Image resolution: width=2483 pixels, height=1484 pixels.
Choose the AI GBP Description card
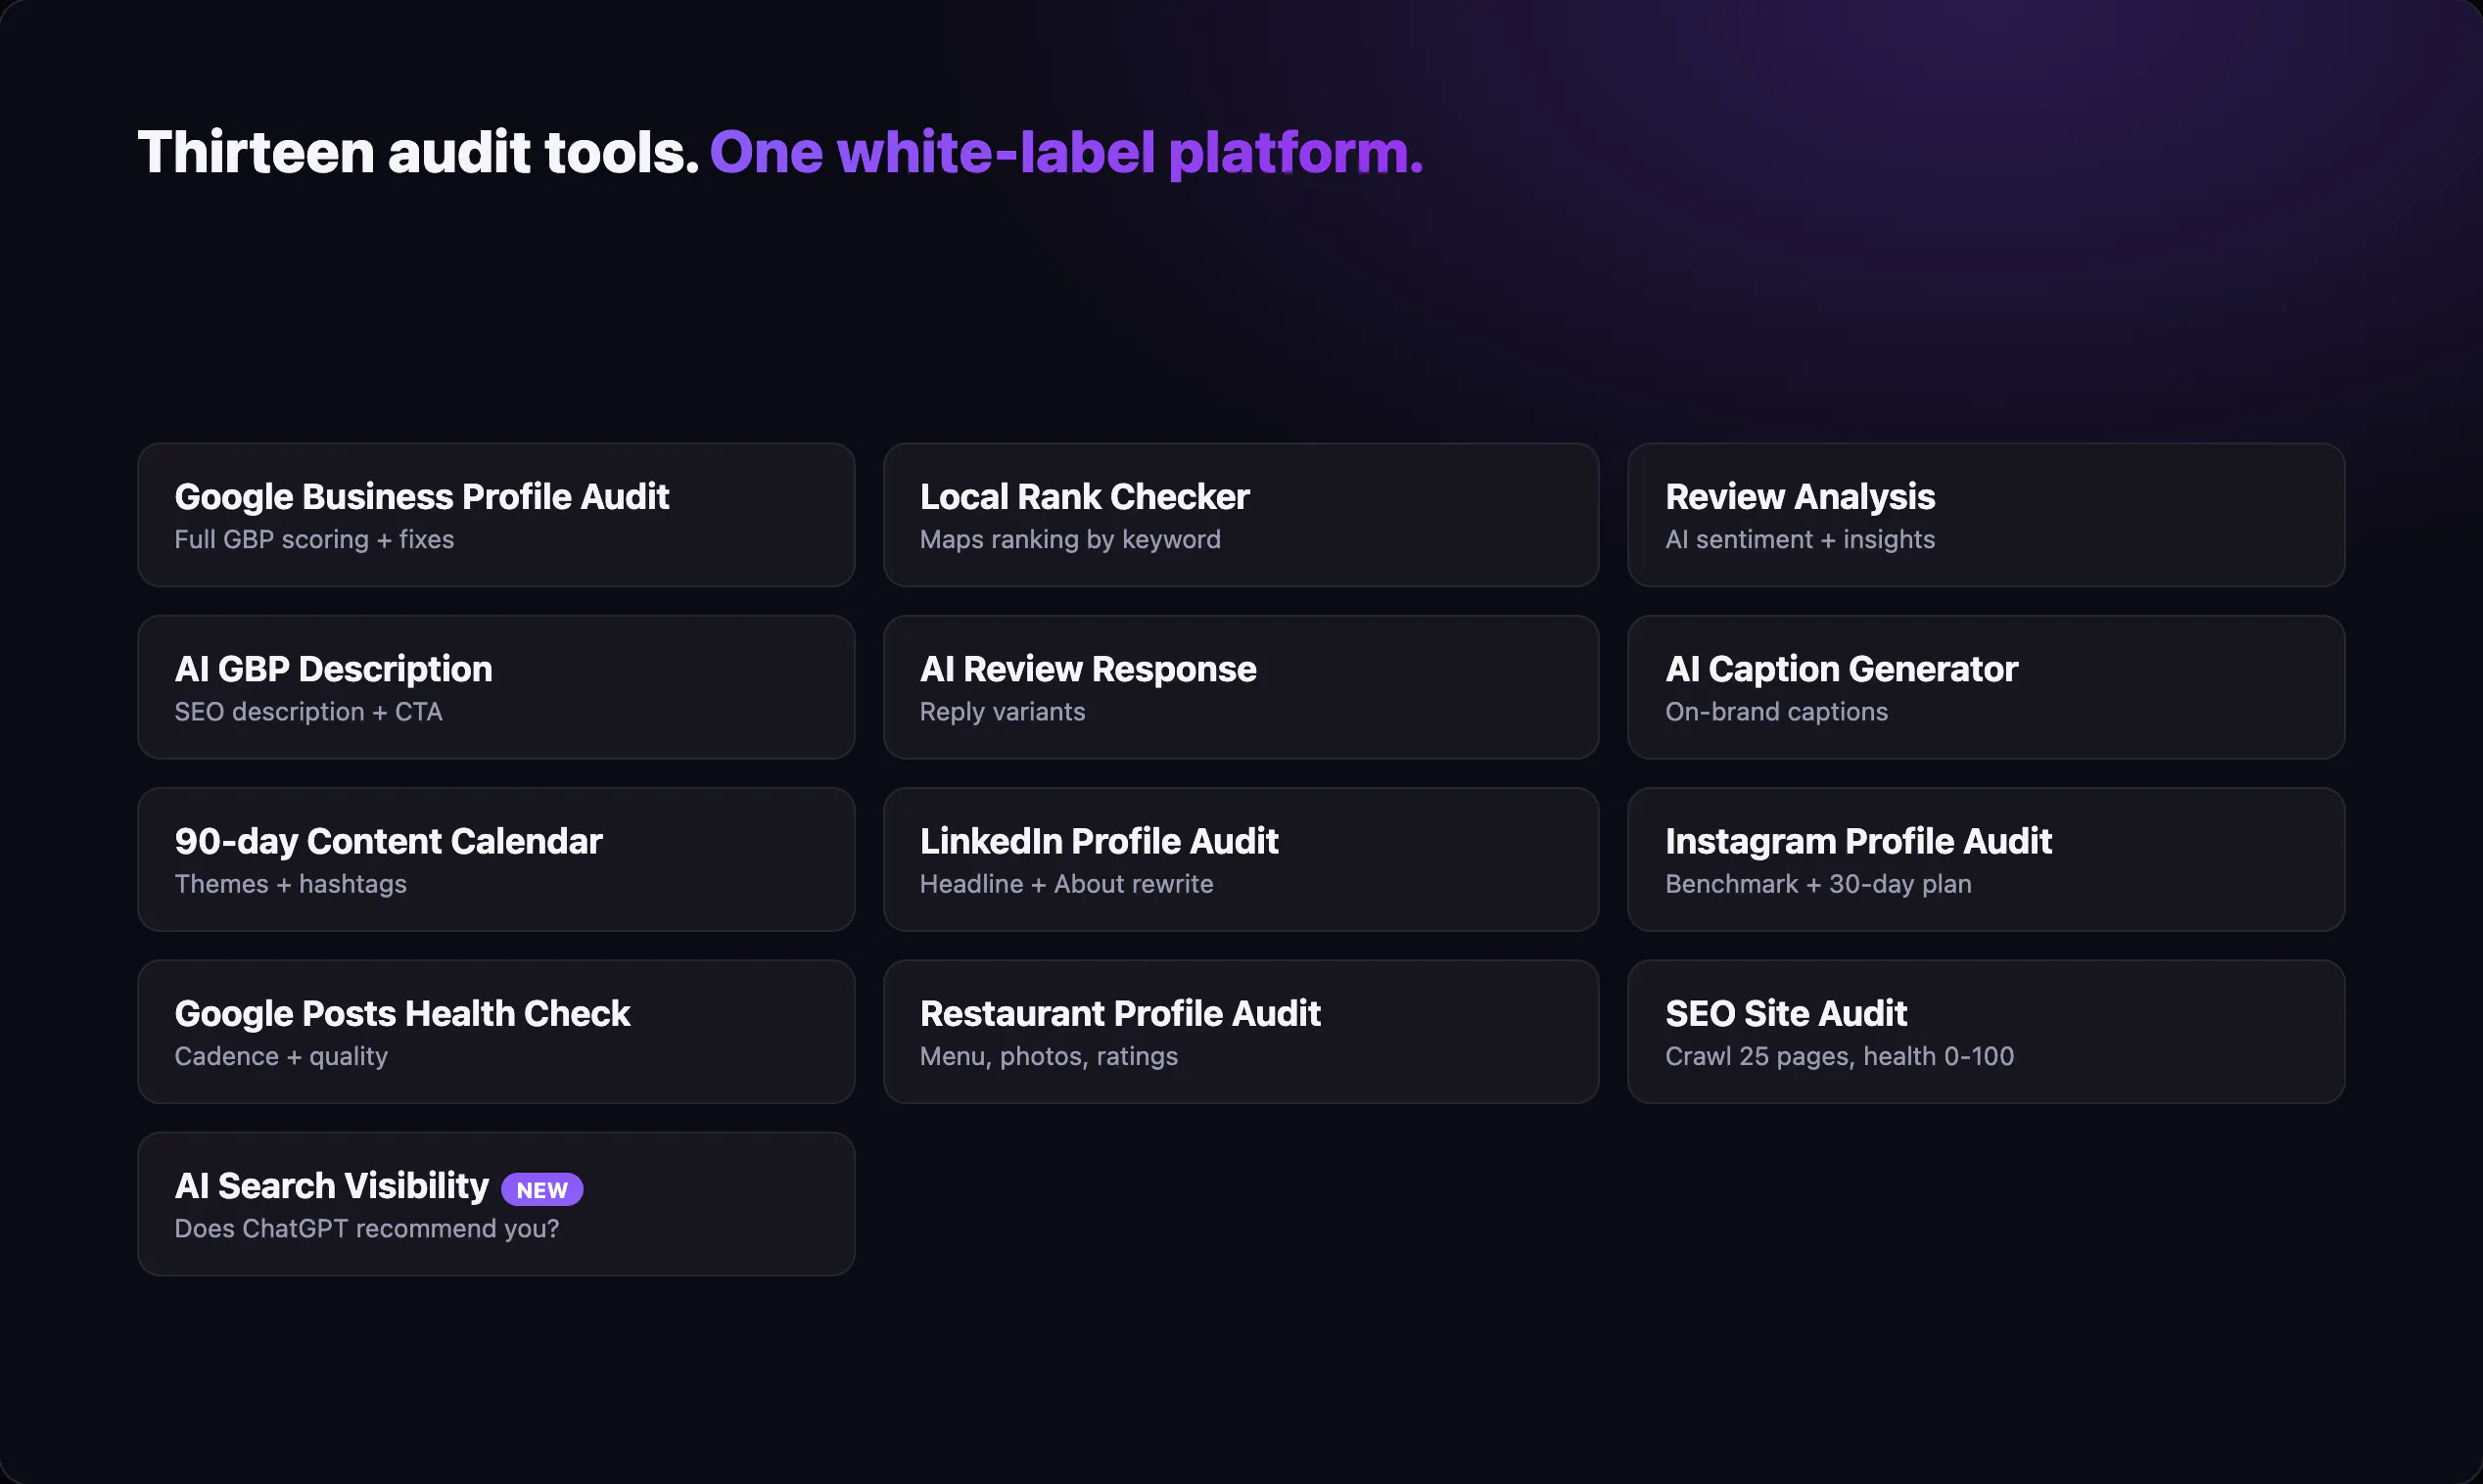pos(496,687)
